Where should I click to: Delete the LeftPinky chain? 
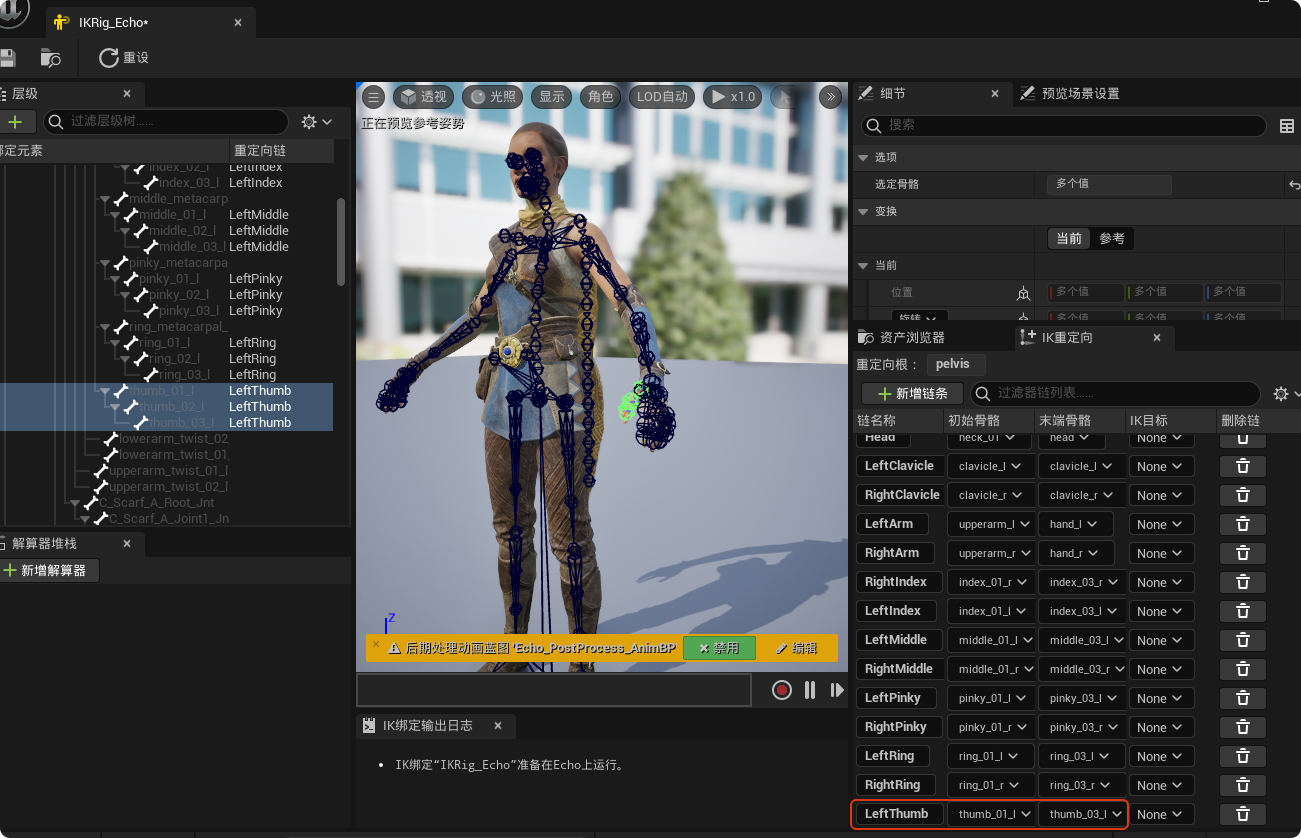pyautogui.click(x=1243, y=698)
